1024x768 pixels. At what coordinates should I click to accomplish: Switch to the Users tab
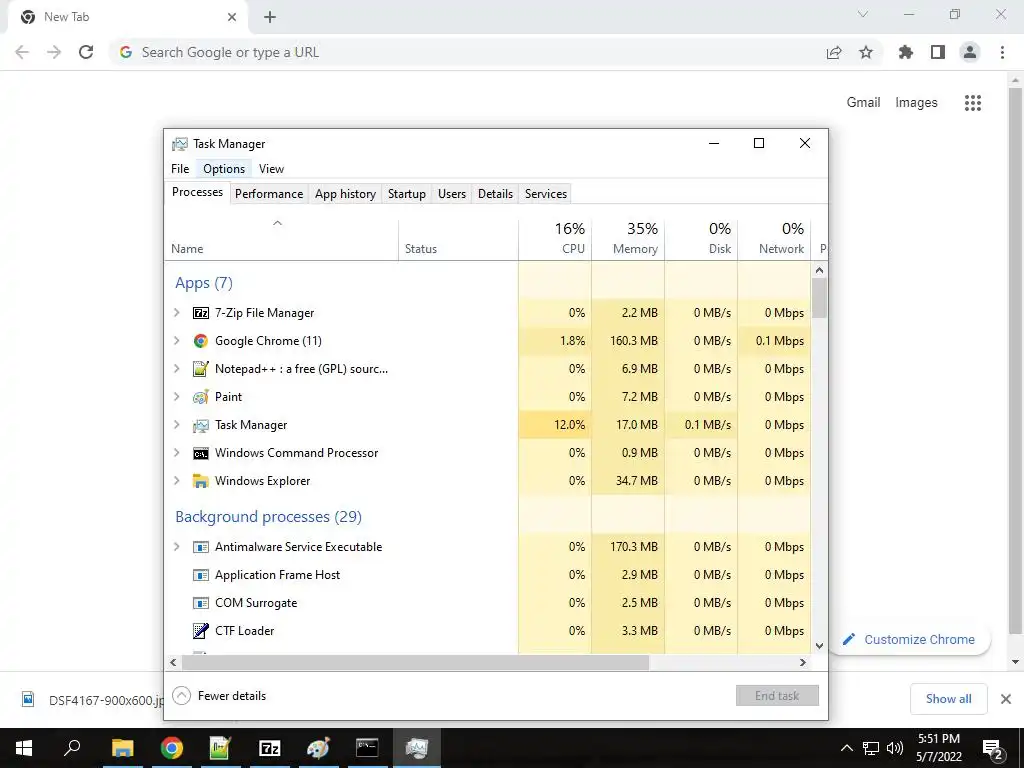point(452,194)
